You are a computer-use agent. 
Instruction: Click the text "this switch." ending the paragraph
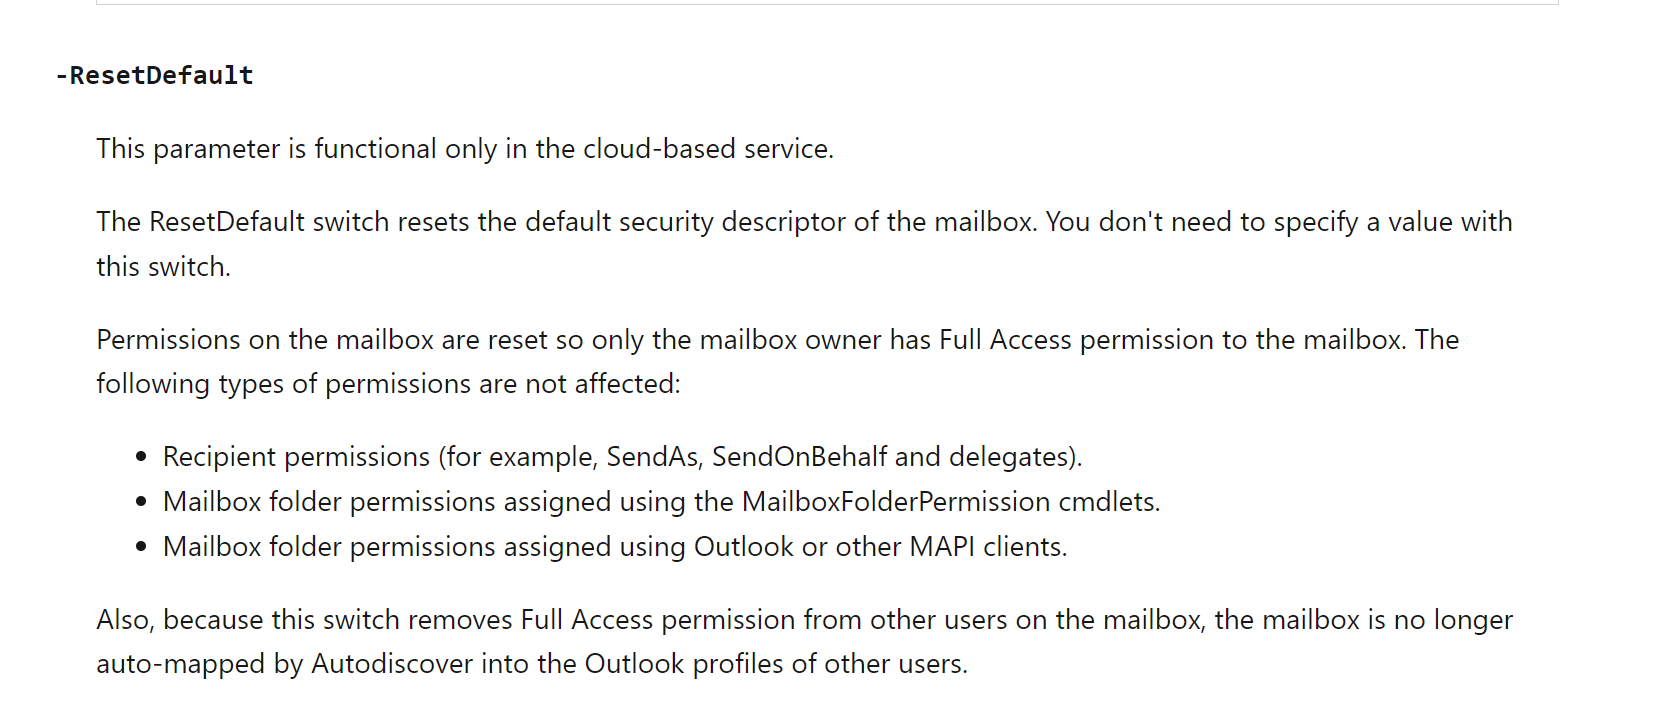click(163, 267)
